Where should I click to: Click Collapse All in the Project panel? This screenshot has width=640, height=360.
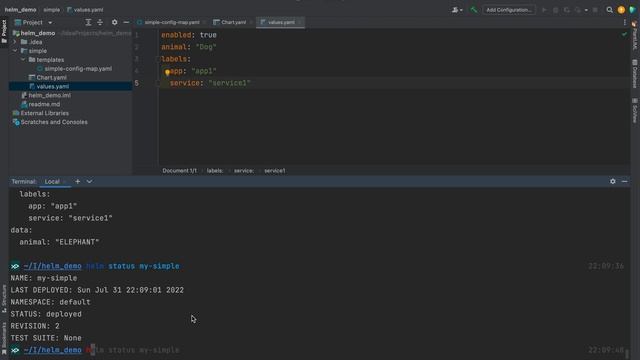tap(100, 22)
